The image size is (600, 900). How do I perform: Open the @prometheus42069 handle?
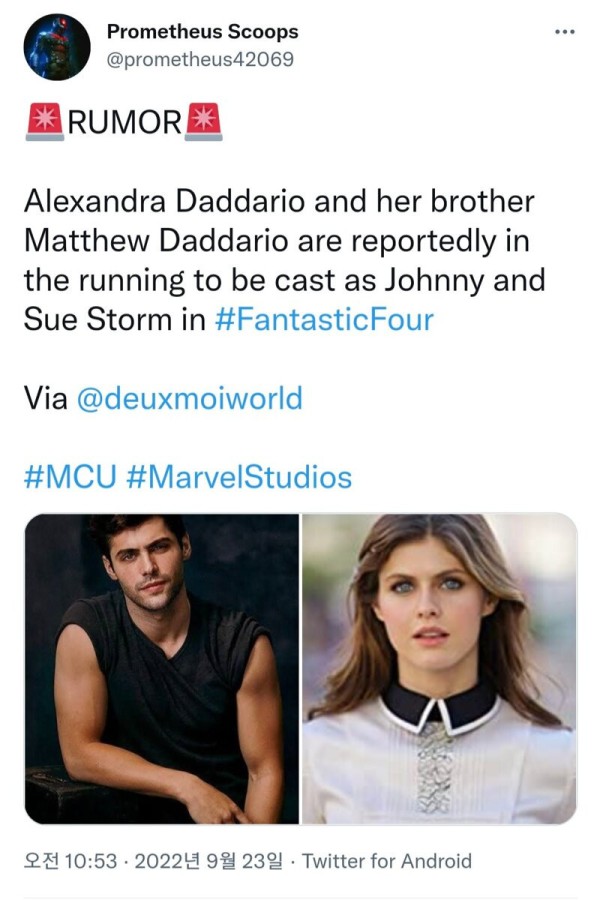click(200, 59)
